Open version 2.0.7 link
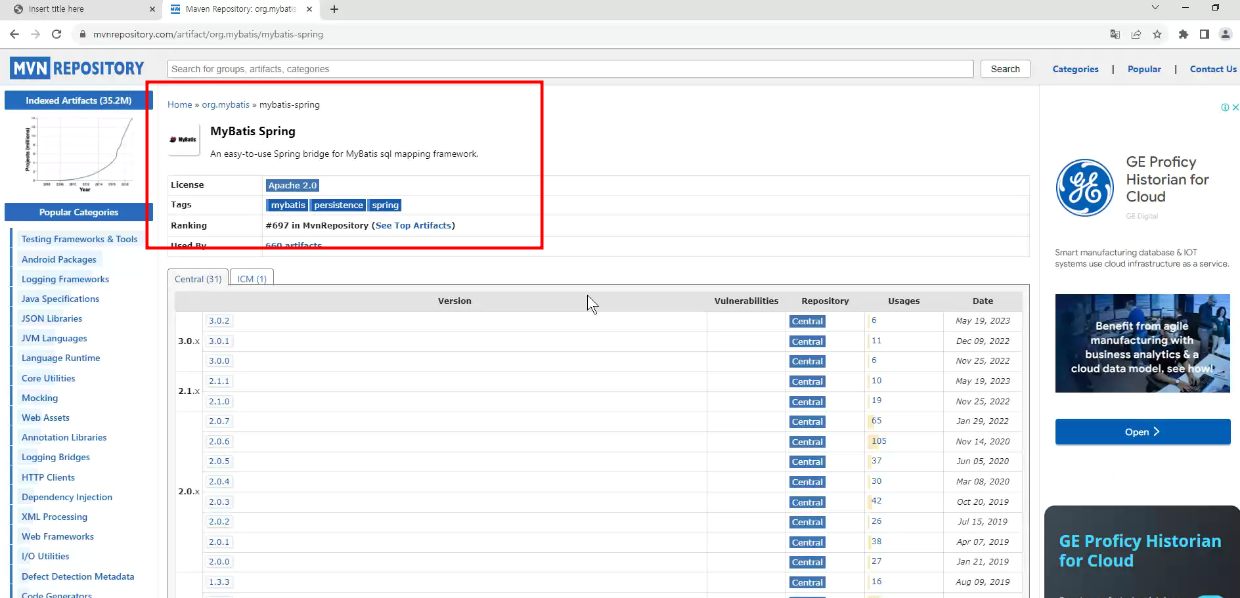The width and height of the screenshot is (1240, 598). 219,421
